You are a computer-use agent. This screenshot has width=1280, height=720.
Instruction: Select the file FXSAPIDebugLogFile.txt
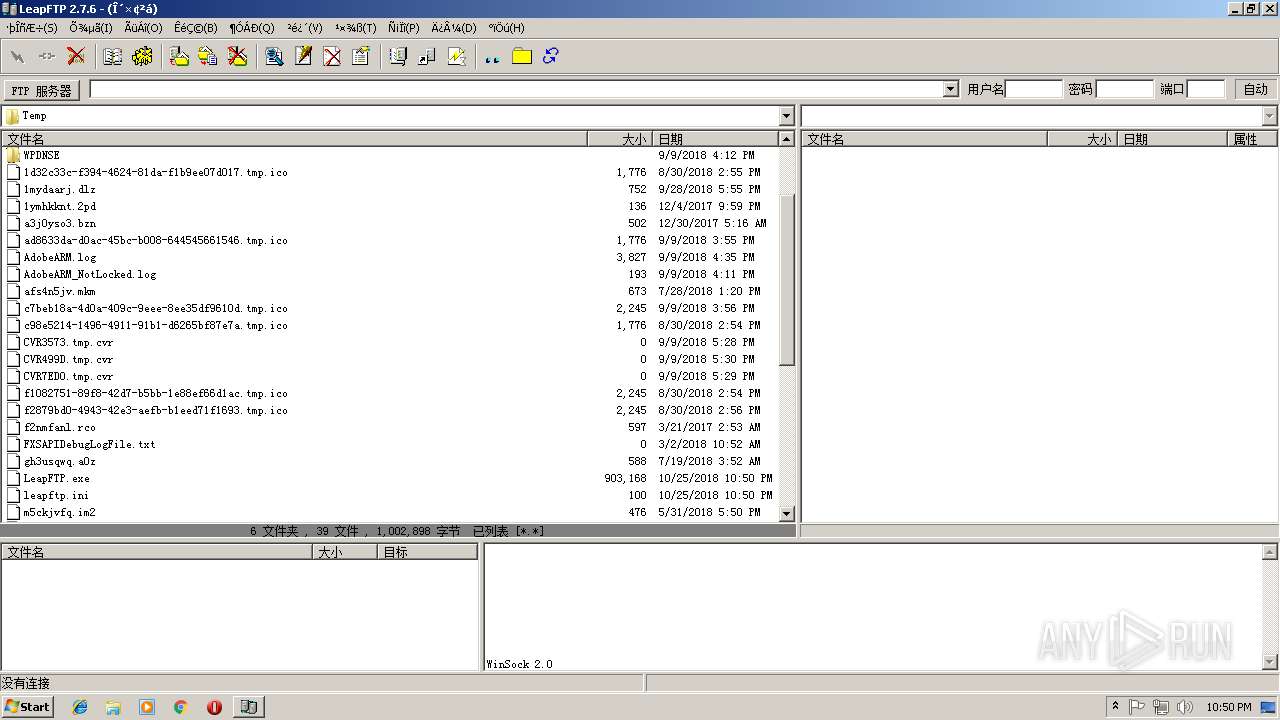(x=89, y=444)
